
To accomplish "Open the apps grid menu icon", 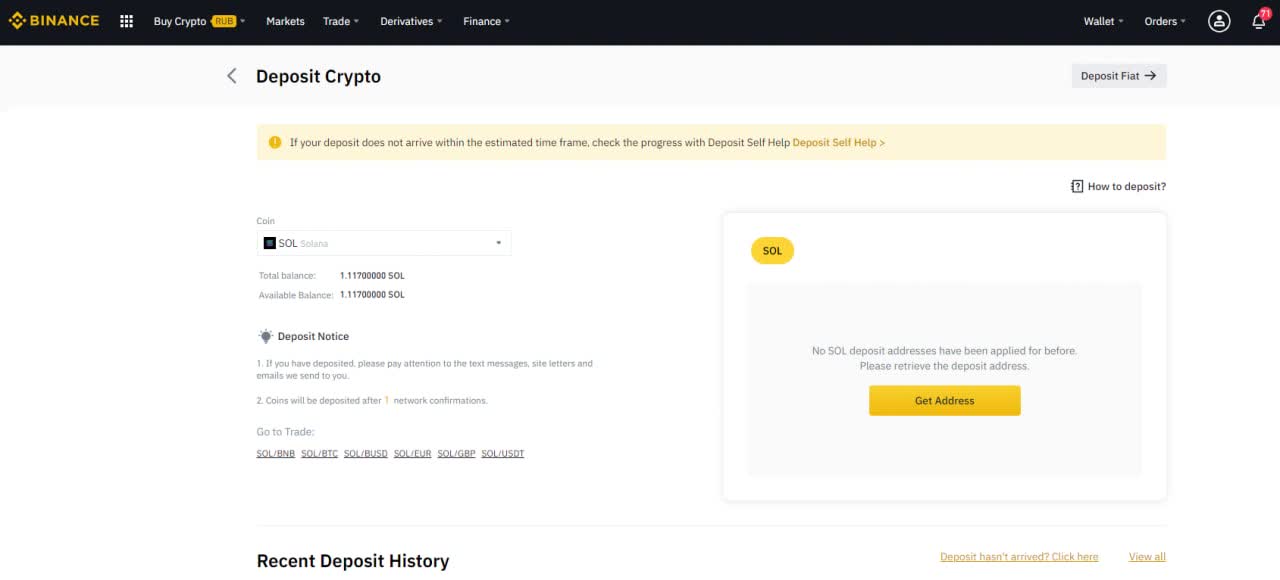I will 126,21.
